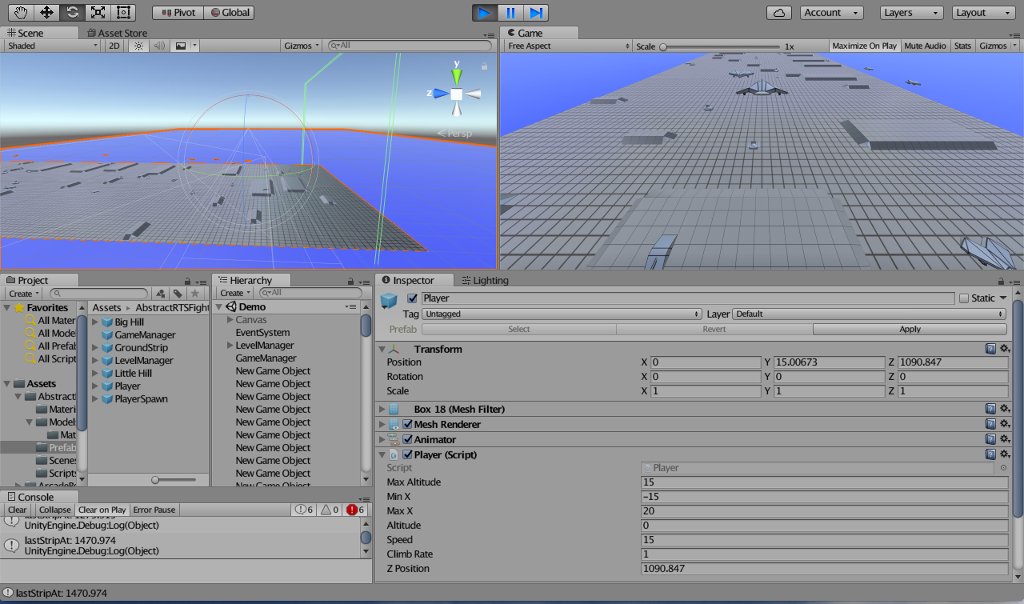Click the Pause button
Screen dimensions: 1024x604
pos(510,13)
